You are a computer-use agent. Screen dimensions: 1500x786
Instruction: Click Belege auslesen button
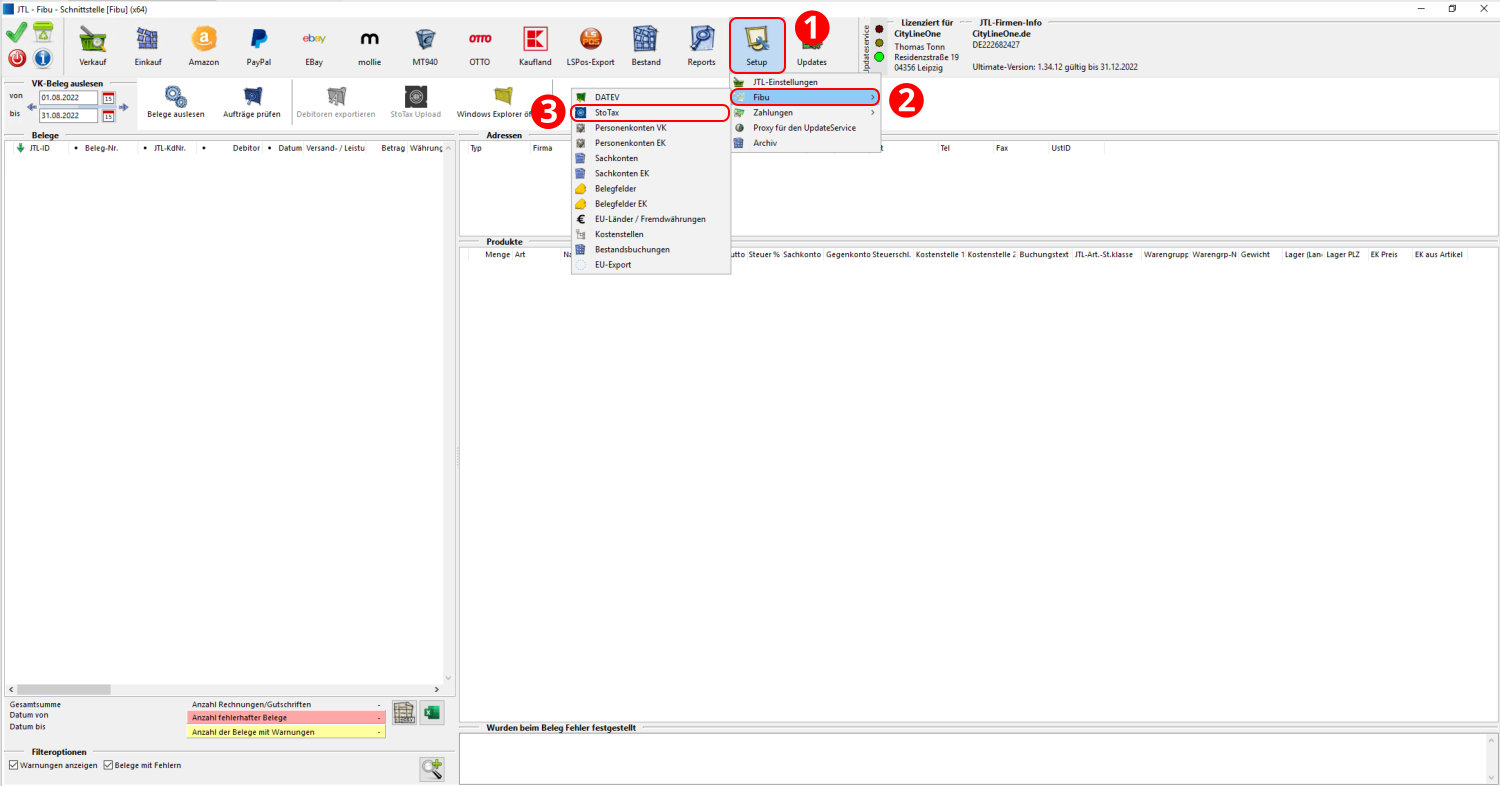[176, 102]
